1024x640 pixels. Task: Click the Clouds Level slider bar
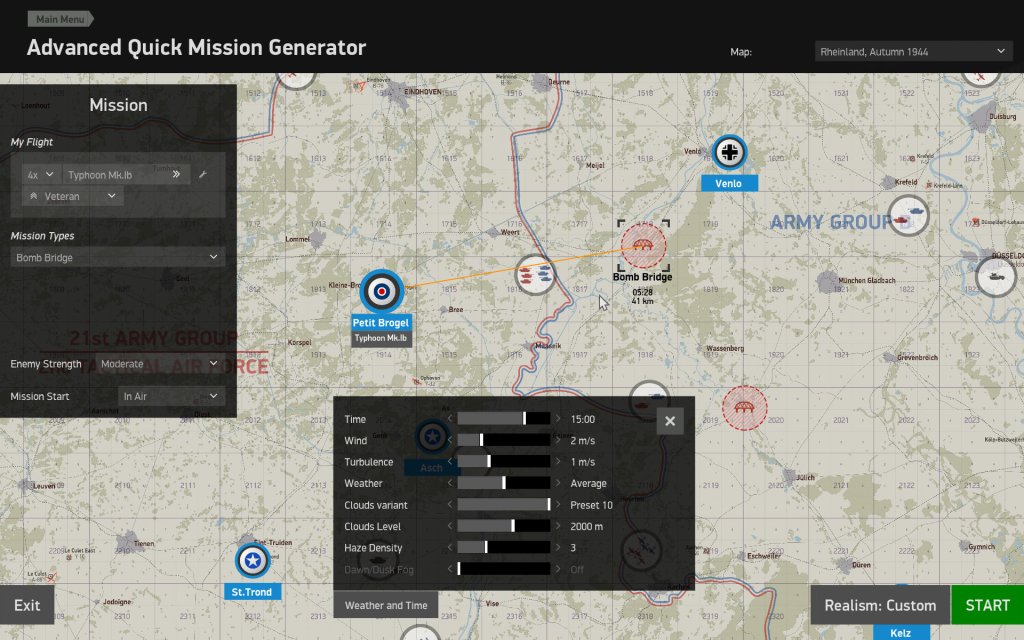[503, 526]
